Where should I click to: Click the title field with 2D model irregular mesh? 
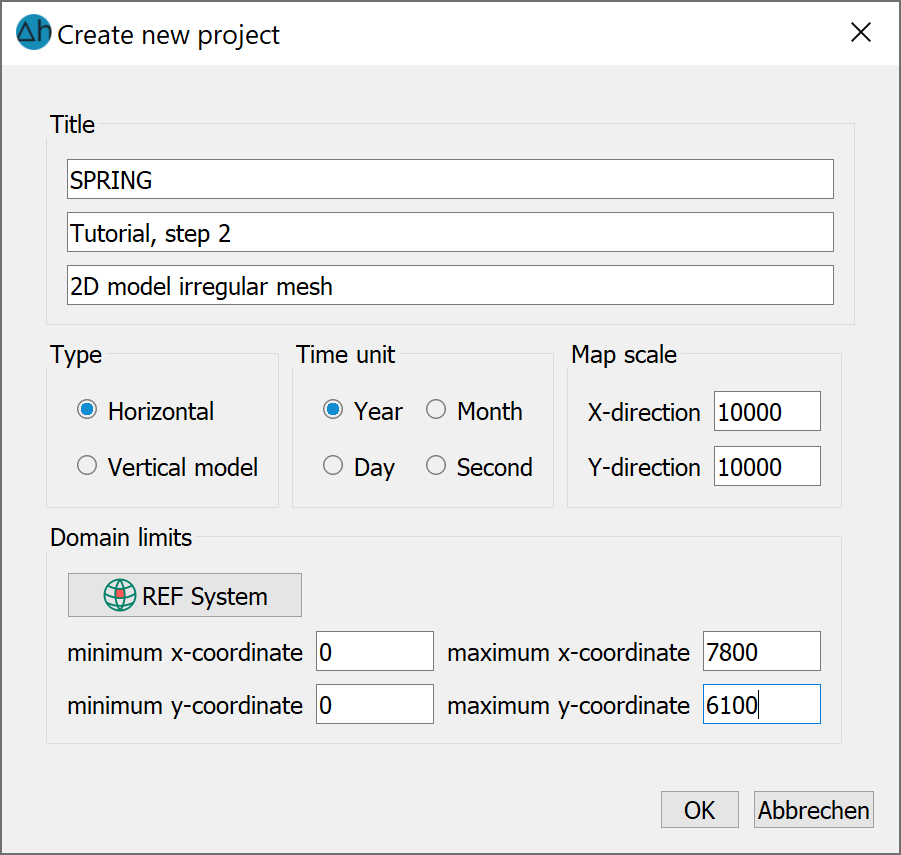coord(450,285)
